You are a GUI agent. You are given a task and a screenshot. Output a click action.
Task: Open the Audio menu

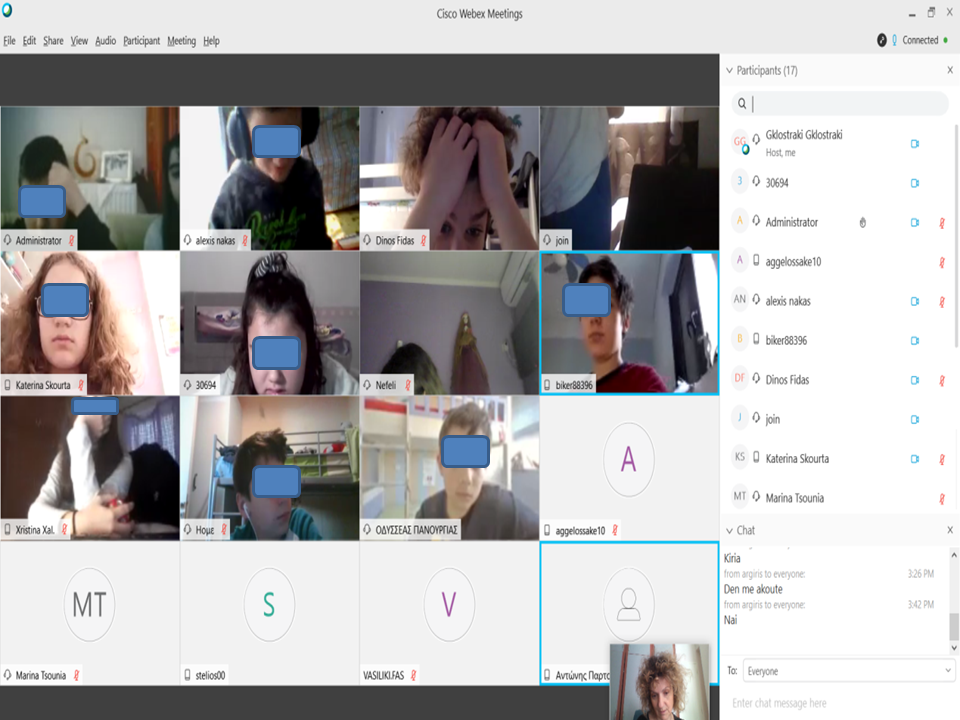[105, 41]
